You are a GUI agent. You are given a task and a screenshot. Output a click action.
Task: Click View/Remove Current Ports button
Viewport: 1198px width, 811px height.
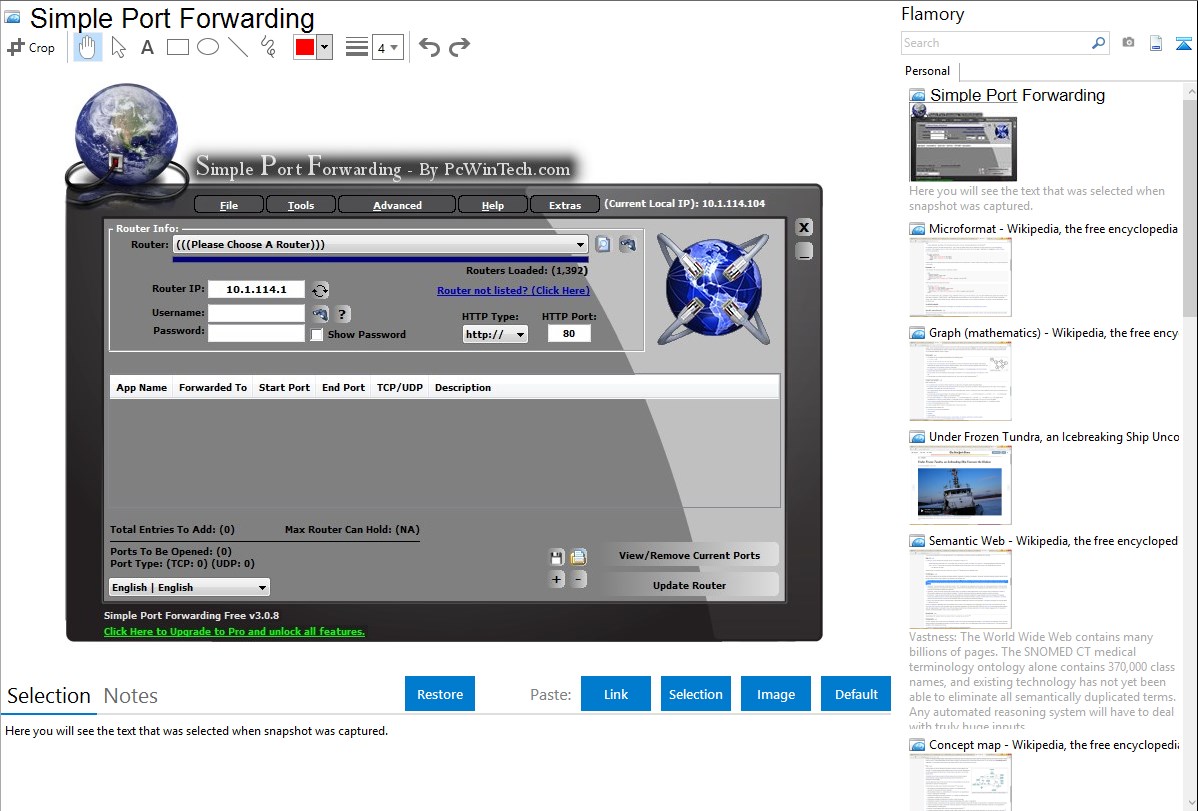pos(689,556)
